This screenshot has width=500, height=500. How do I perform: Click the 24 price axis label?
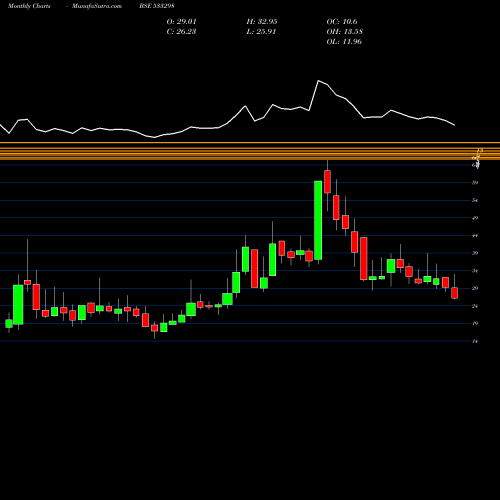475,306
